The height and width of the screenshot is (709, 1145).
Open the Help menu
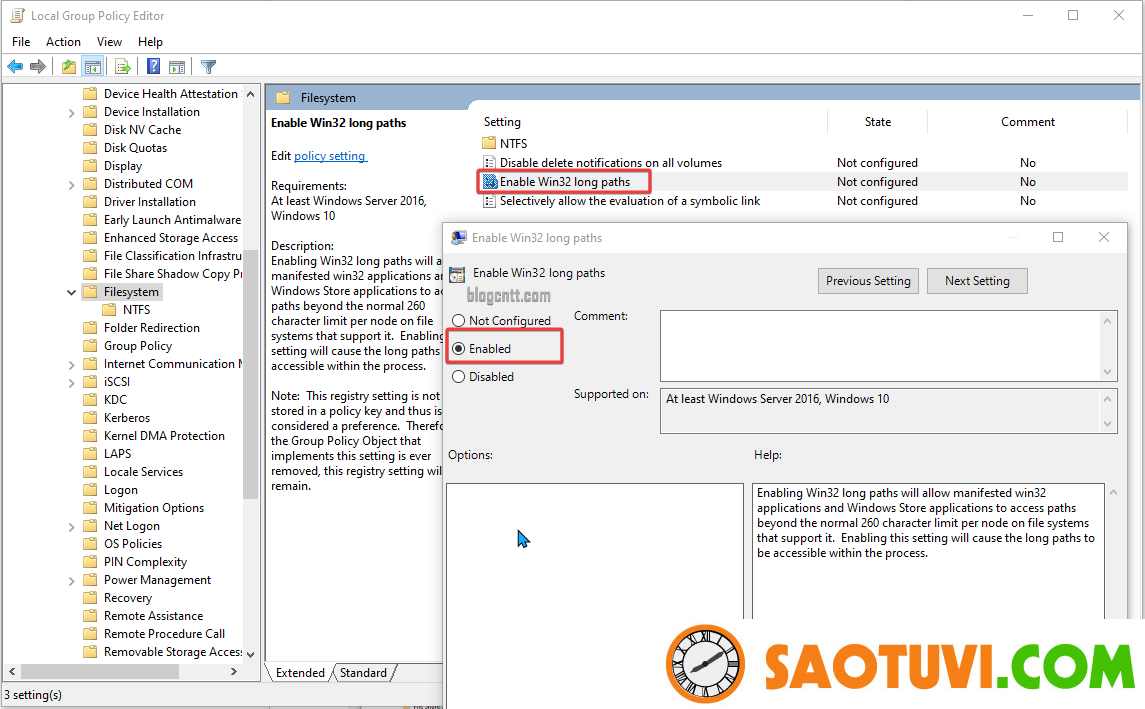click(150, 42)
